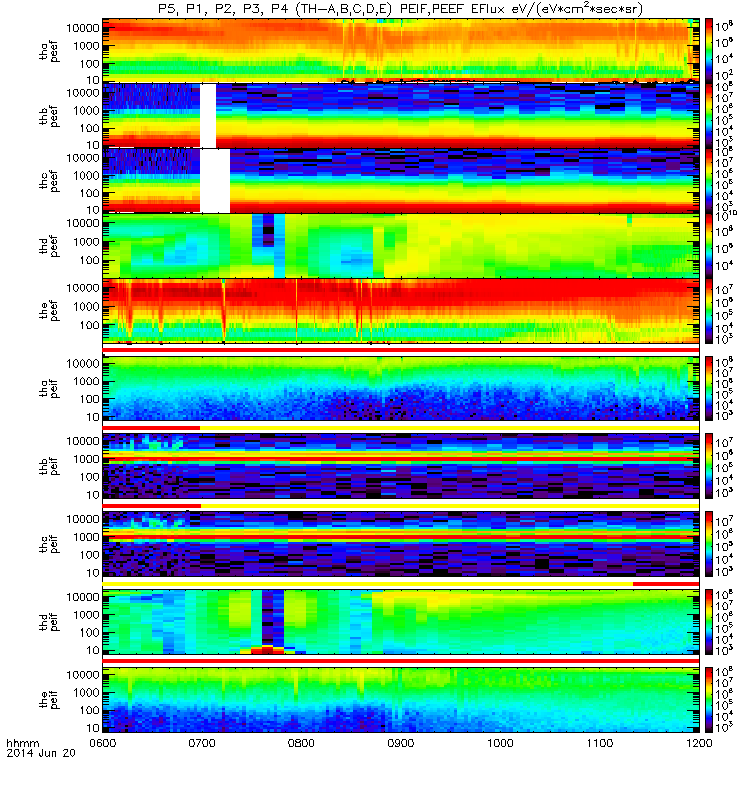This screenshot has height=800, width=750.
Task: Click the color bar beside thd peef panel
Action: click(x=709, y=246)
